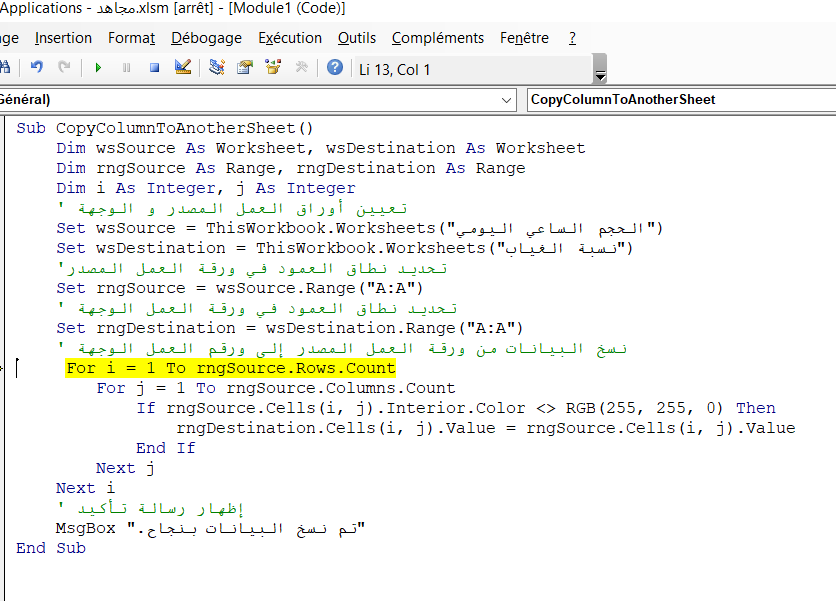
Task: Open the CopyColumnToAnotherSheet procedure dropdown
Action: point(680,100)
